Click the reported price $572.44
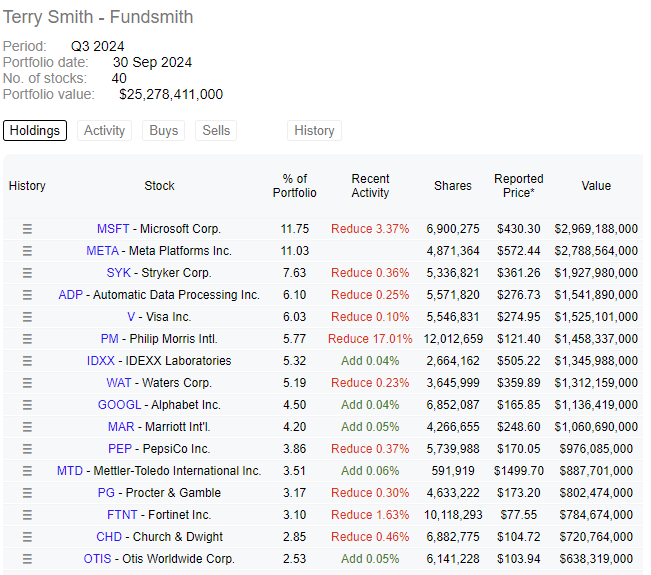 pyautogui.click(x=519, y=251)
